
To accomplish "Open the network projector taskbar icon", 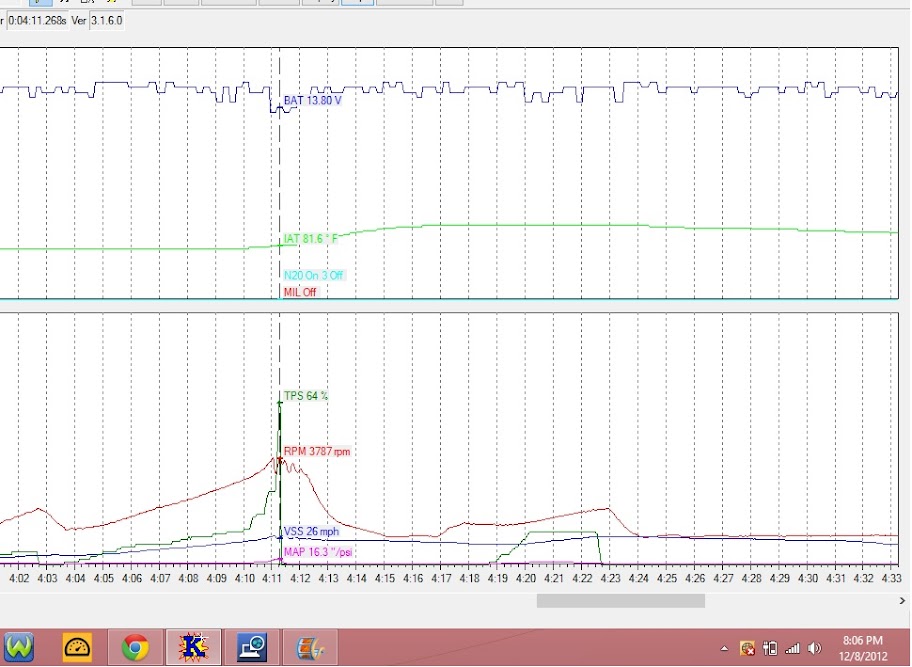I will [x=252, y=647].
